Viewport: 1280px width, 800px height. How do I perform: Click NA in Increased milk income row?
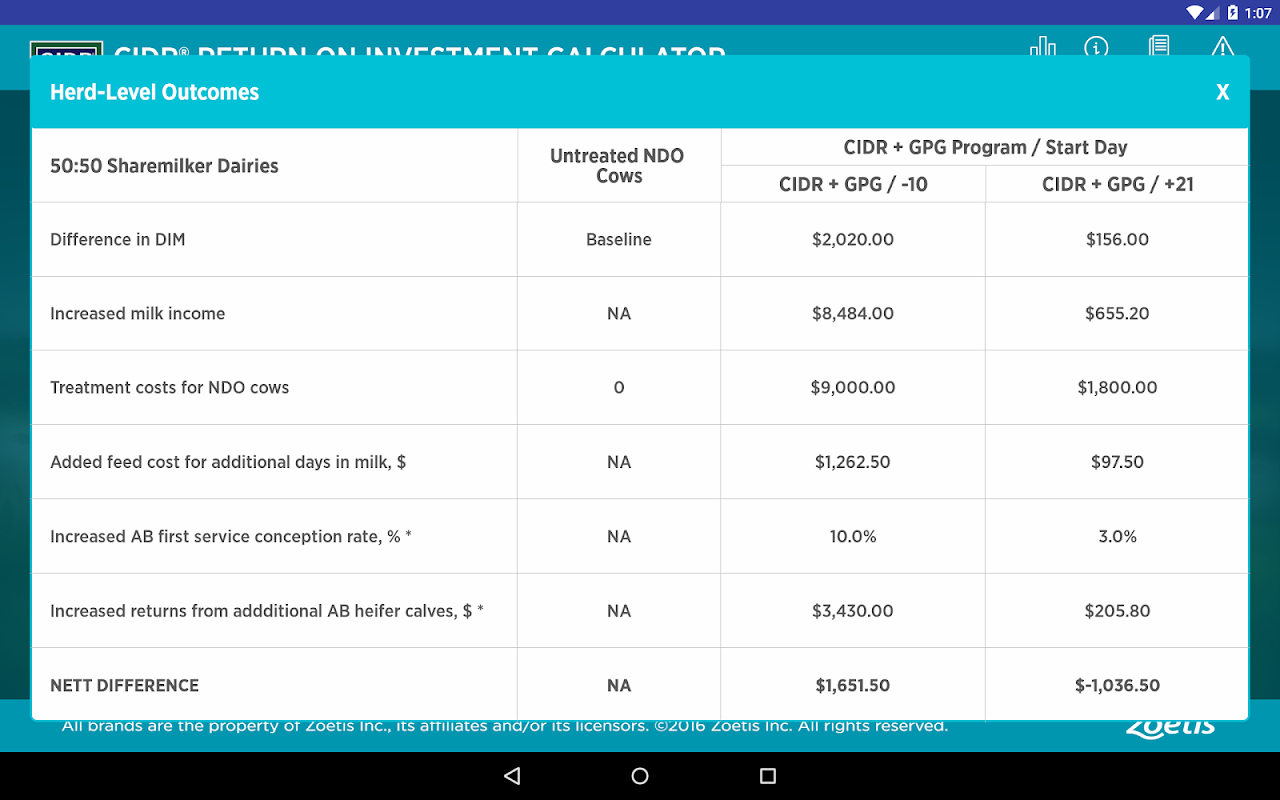click(x=618, y=314)
